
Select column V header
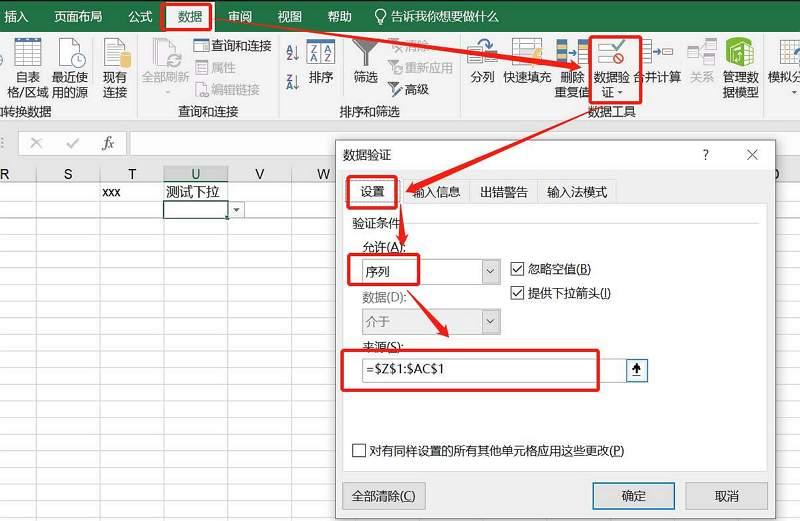259,174
